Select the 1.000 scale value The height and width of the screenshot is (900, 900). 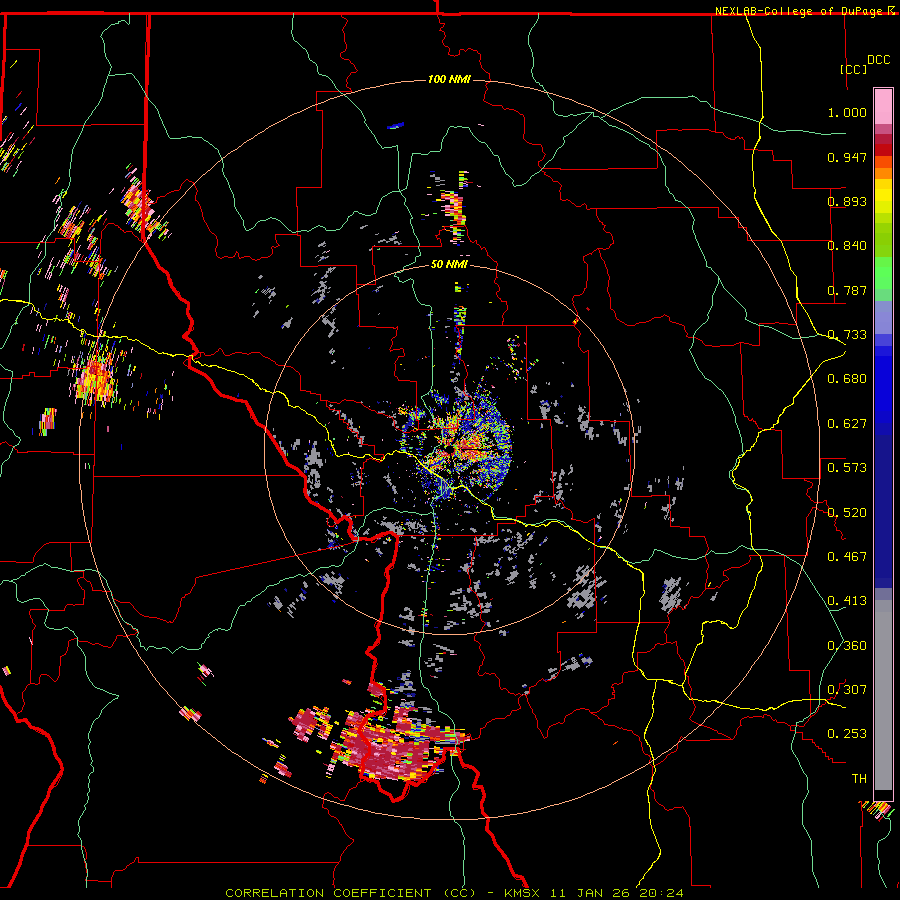847,112
